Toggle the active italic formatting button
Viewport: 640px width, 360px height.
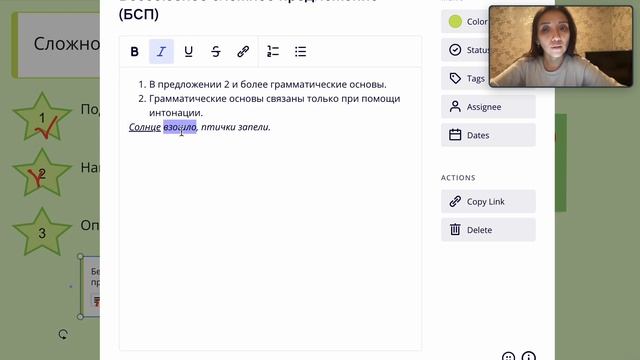pyautogui.click(x=161, y=51)
